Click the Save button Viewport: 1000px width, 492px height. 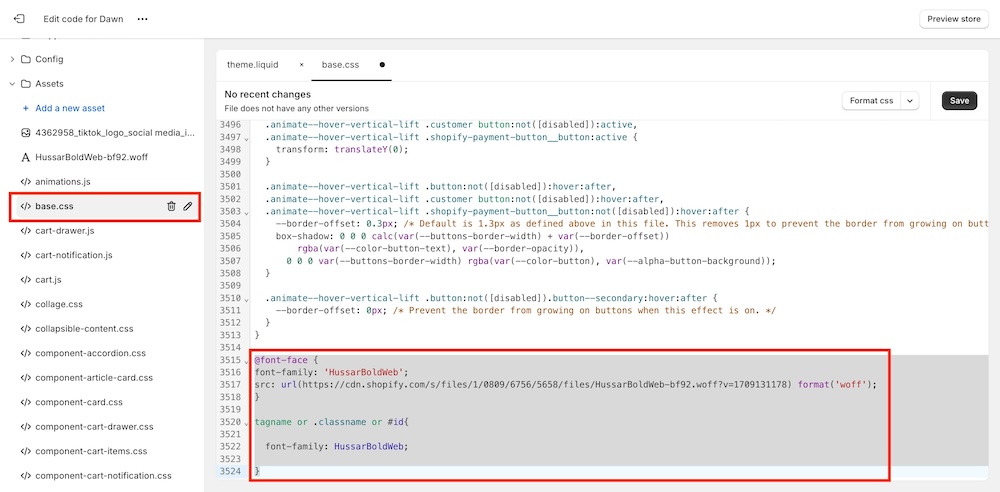(x=959, y=101)
